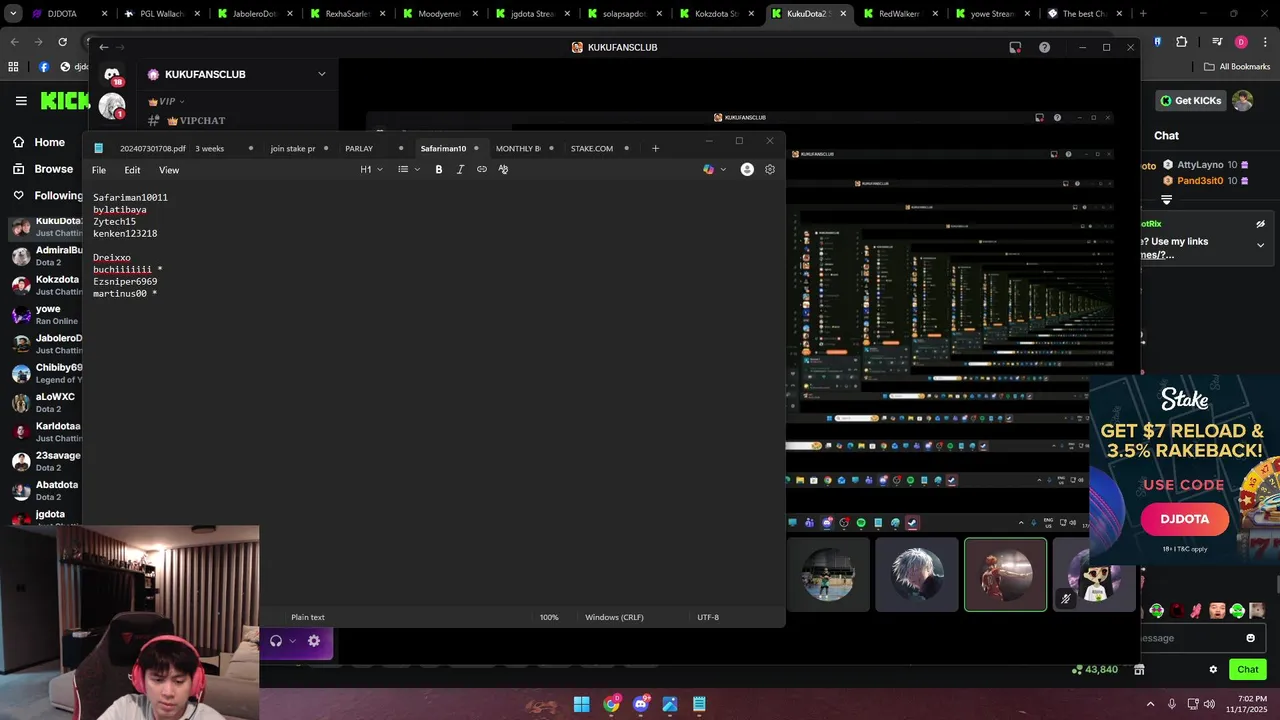Open Copilot menu in Notepad
This screenshot has height=720, width=1280.
tap(714, 170)
